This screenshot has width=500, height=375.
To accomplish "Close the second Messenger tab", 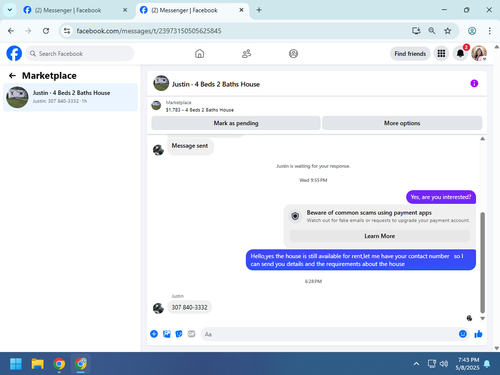I will point(241,10).
